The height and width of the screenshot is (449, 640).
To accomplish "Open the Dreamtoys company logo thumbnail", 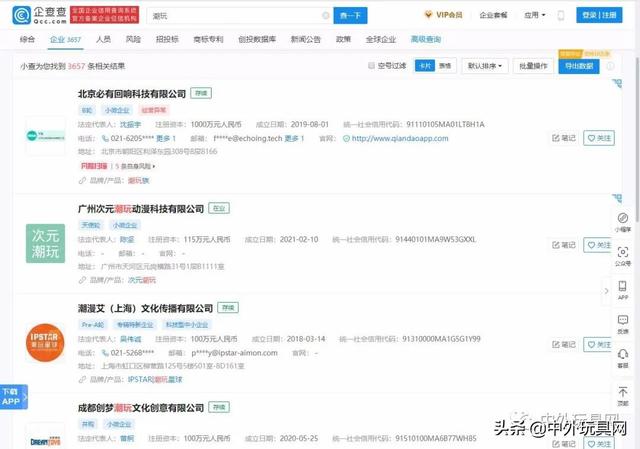I will pyautogui.click(x=45, y=436).
